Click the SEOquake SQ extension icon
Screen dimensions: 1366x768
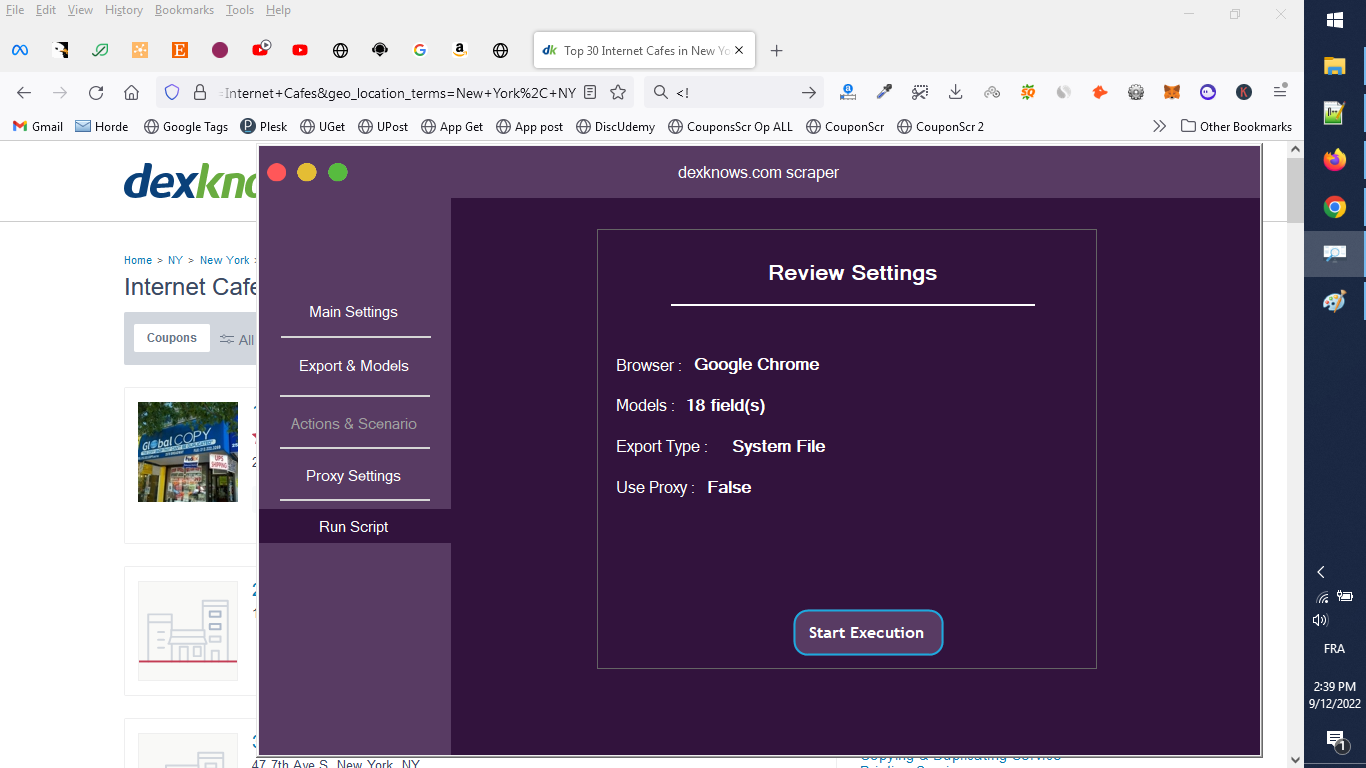1028,93
